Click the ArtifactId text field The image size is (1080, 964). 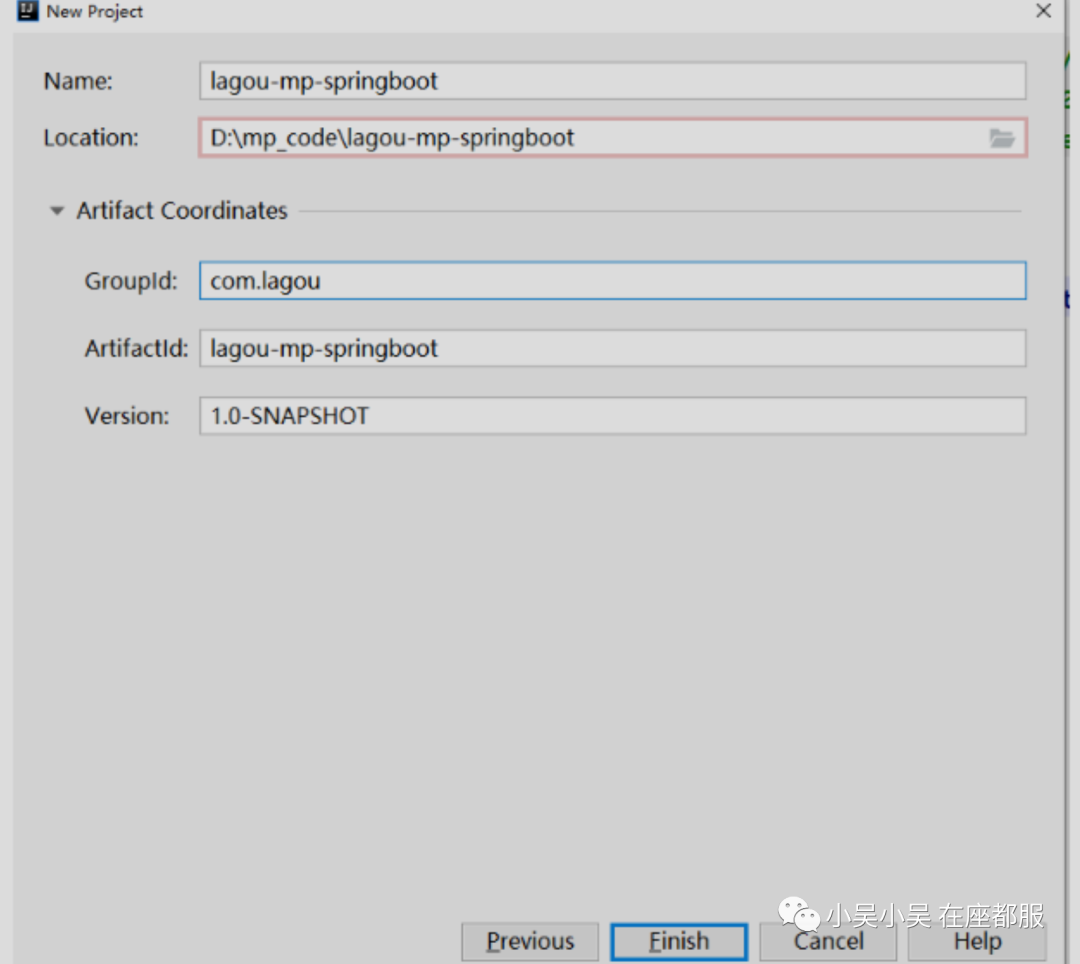612,348
